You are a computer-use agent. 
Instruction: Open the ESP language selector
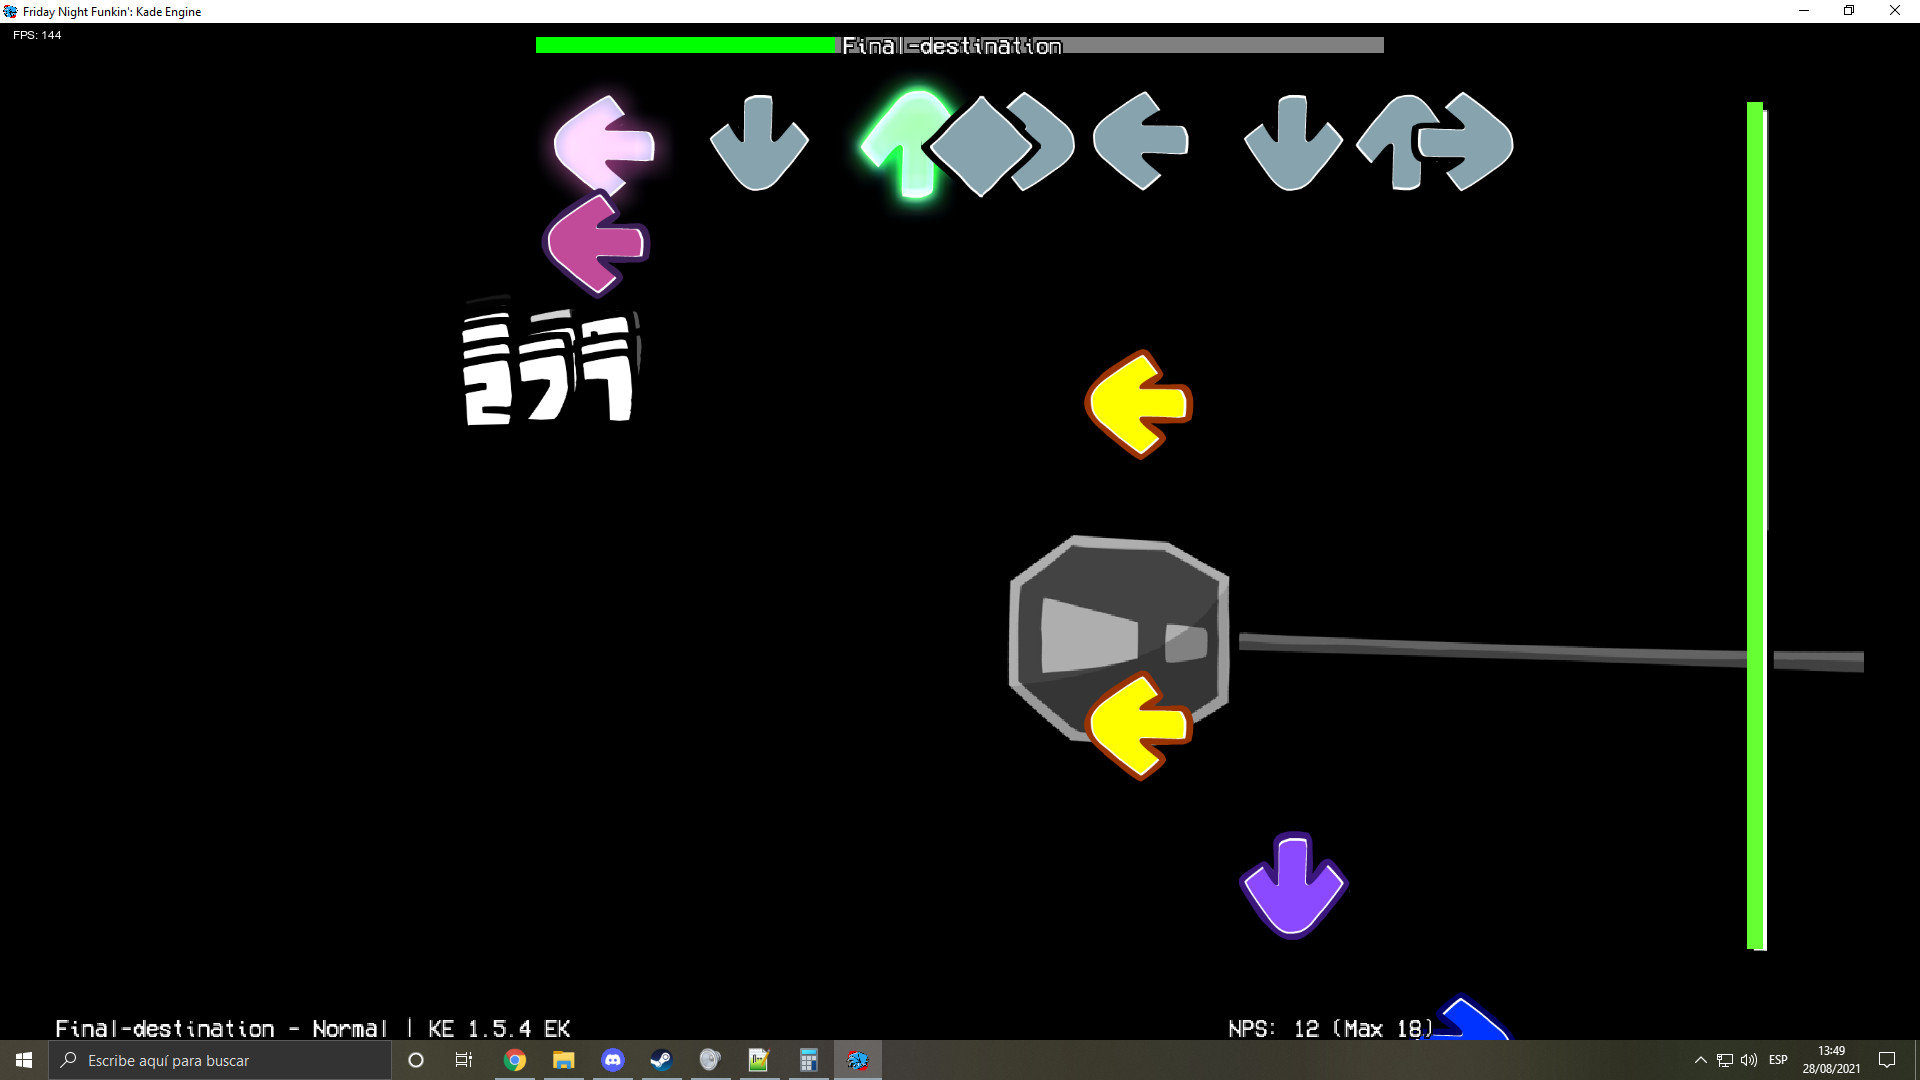tap(1778, 1060)
